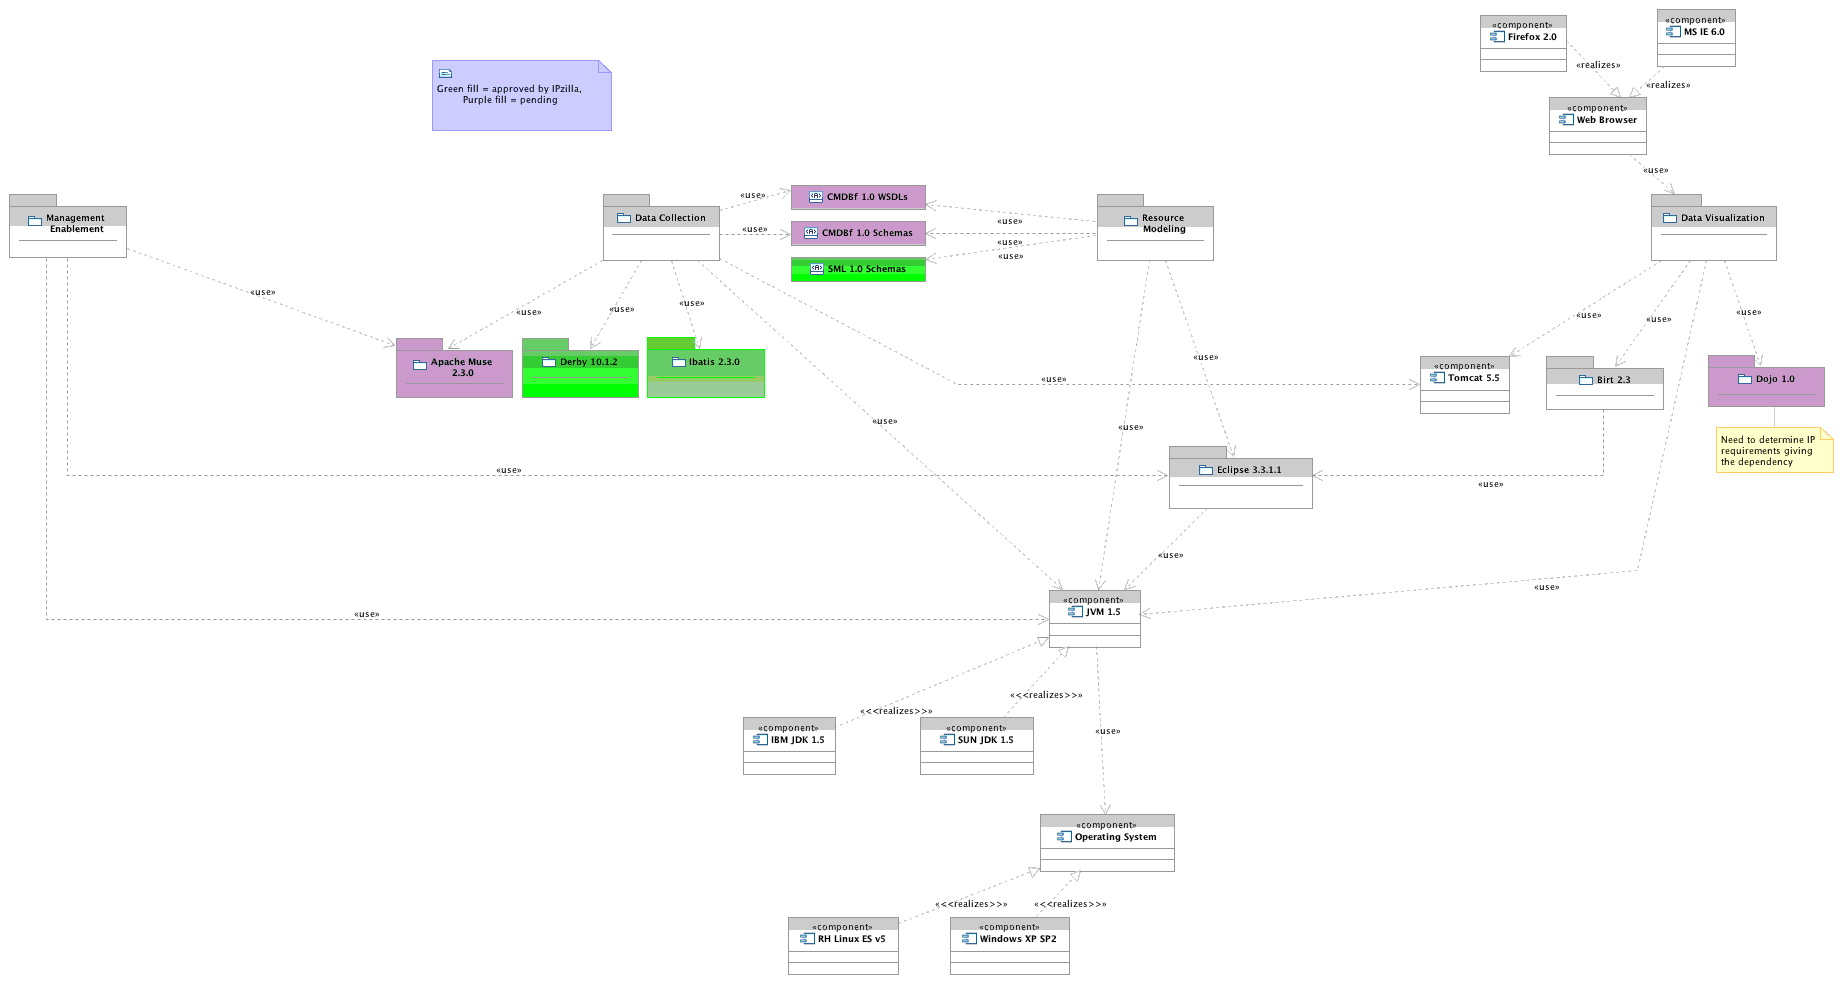
Task: Click the Eclipse 3.3.1.1 package icon
Action: [1206, 470]
